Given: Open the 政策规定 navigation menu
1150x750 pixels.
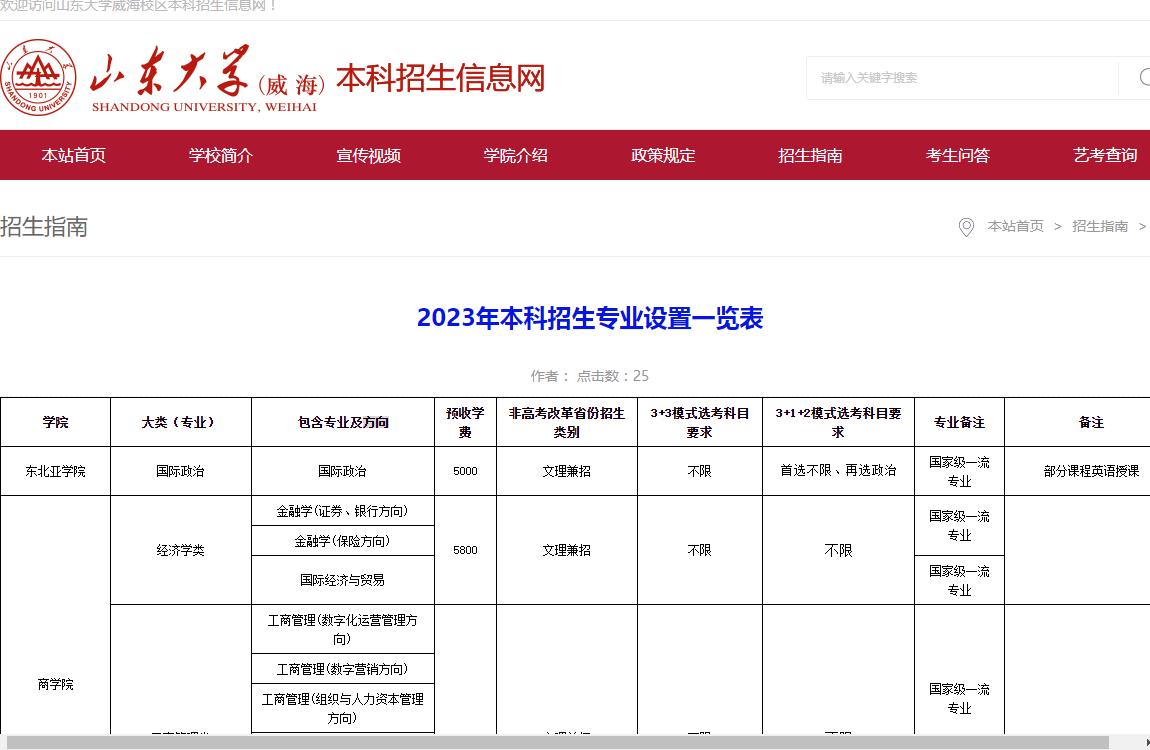Looking at the screenshot, I should coord(663,155).
